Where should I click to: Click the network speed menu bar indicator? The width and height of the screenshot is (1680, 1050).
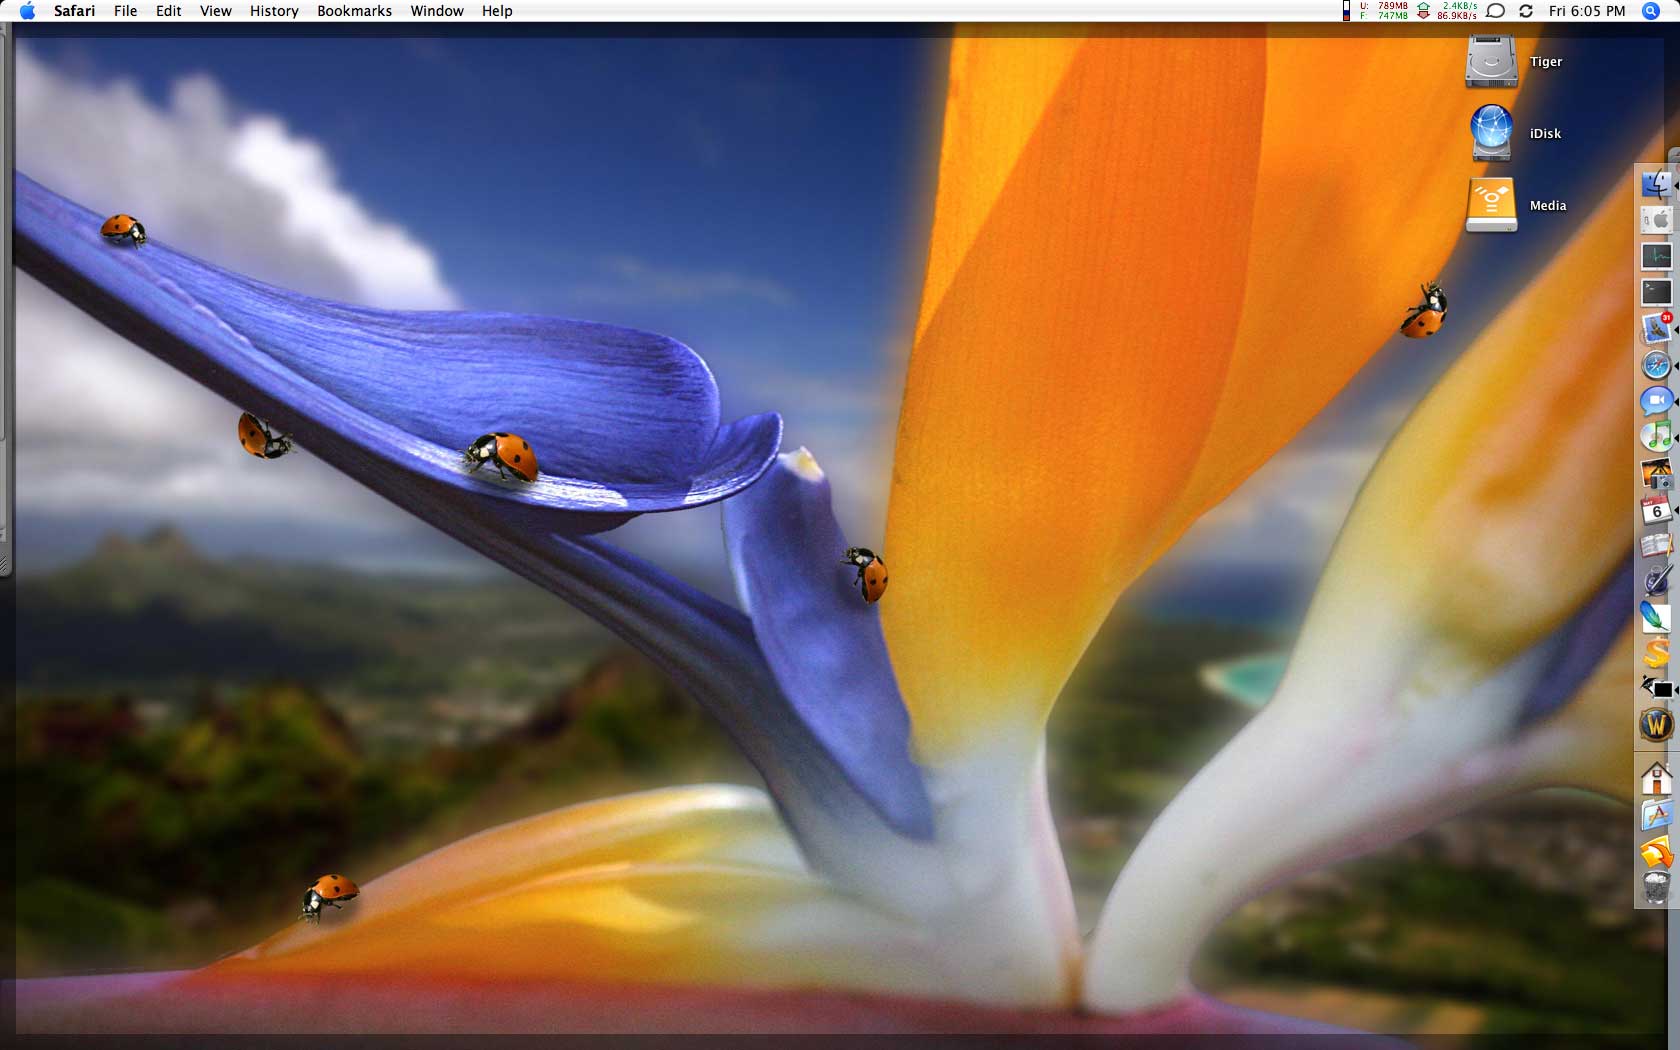tap(1448, 11)
